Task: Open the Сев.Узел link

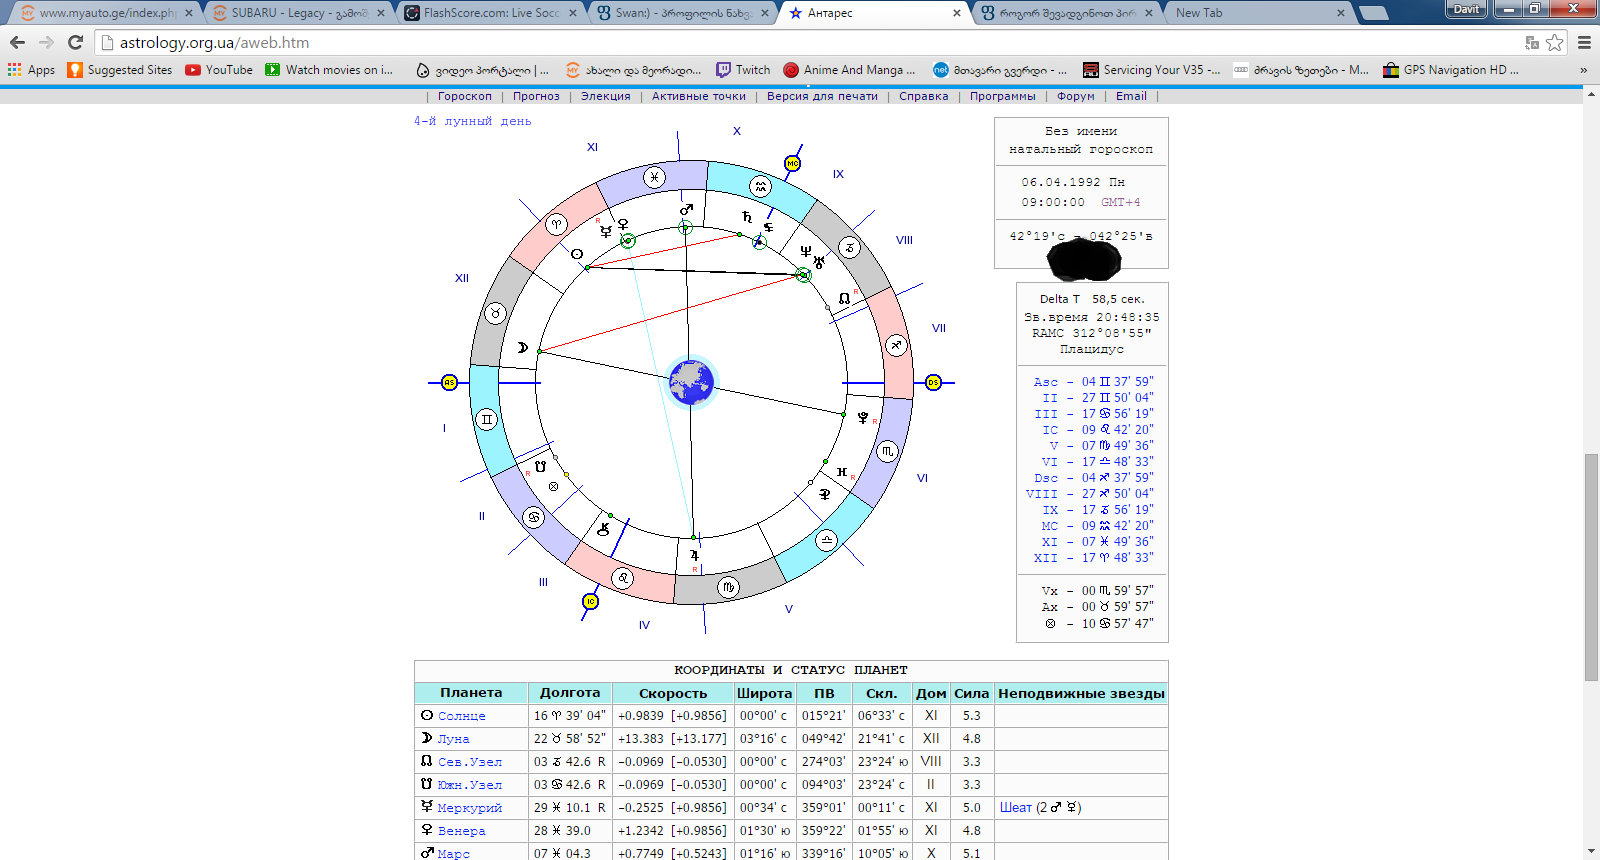Action: coord(470,762)
